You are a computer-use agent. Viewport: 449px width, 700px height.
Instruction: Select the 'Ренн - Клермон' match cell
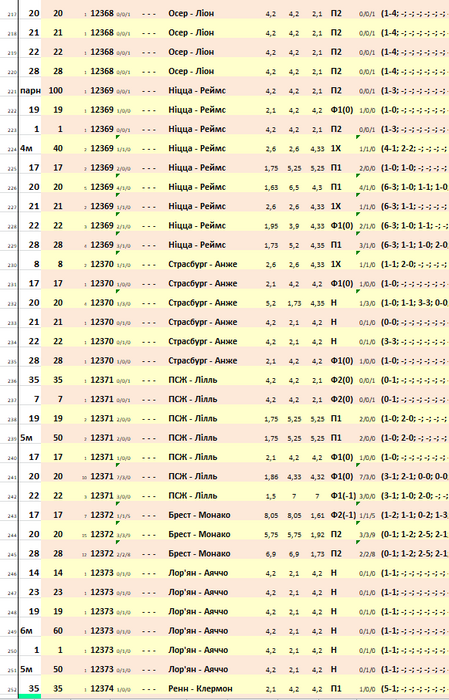[x=200, y=688]
